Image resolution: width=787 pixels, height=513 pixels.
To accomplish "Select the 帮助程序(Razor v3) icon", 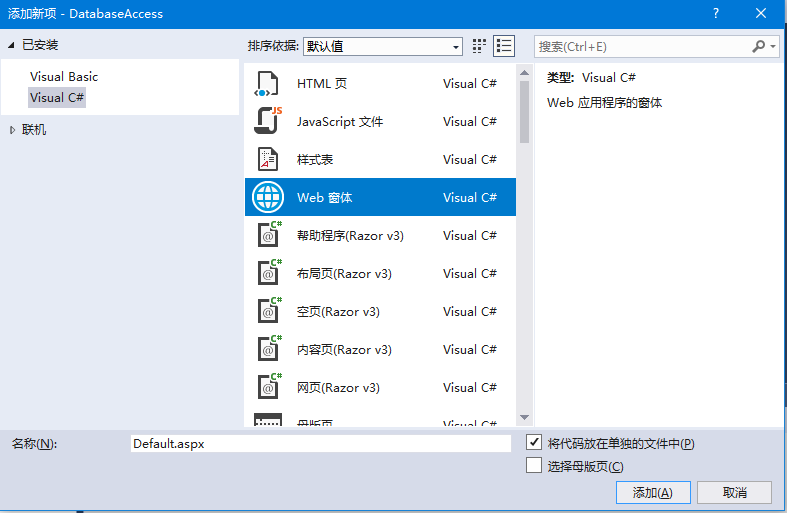I will pos(267,236).
